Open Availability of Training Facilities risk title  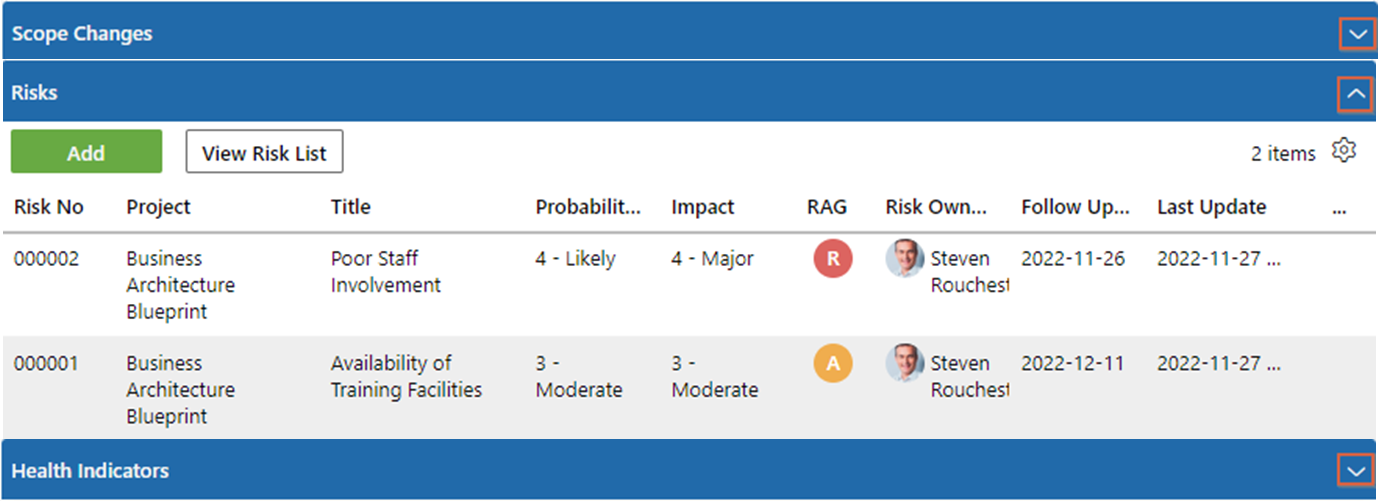pyautogui.click(x=407, y=377)
